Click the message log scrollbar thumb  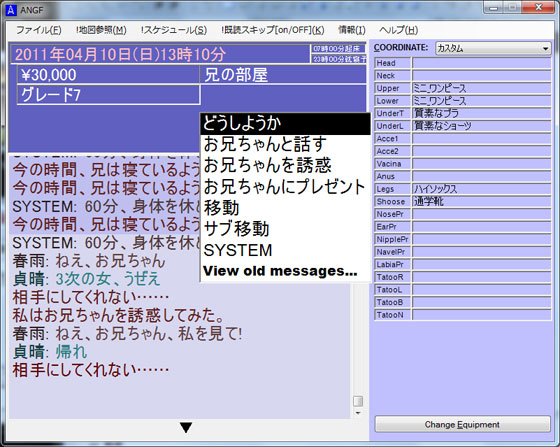358,401
